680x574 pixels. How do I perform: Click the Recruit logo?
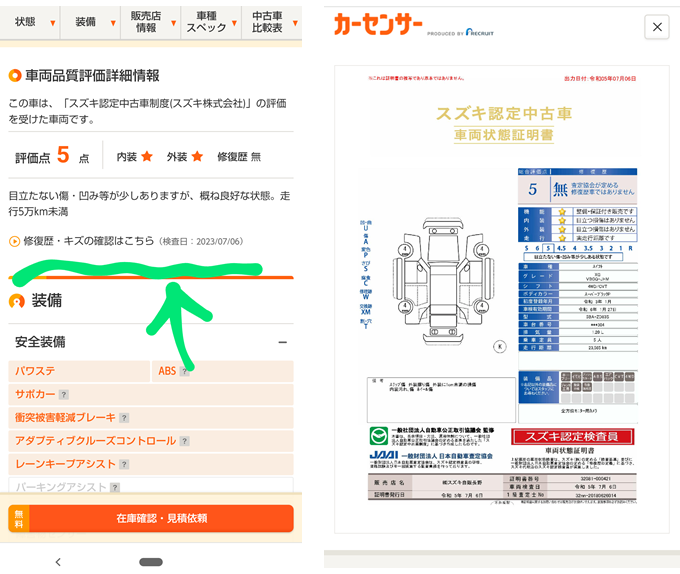click(480, 32)
